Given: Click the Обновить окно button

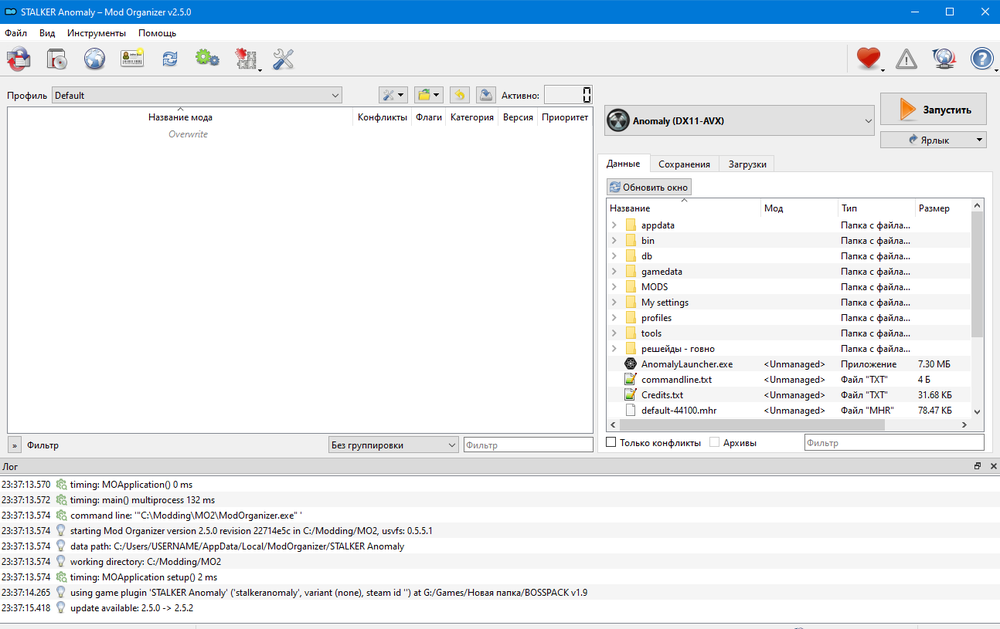Looking at the screenshot, I should 649,187.
